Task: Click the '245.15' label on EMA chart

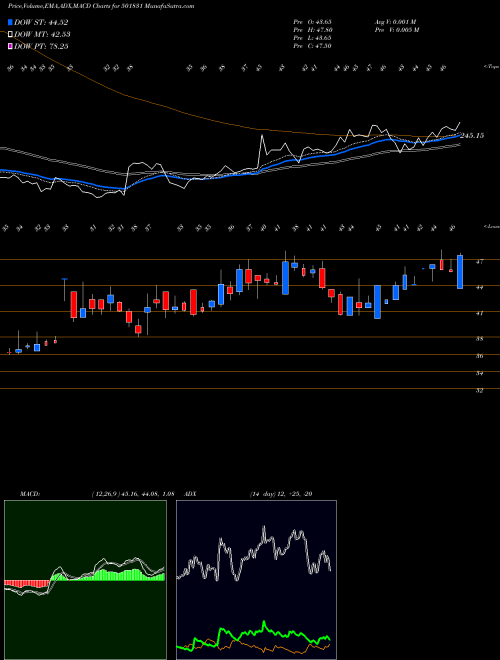Action: point(472,136)
